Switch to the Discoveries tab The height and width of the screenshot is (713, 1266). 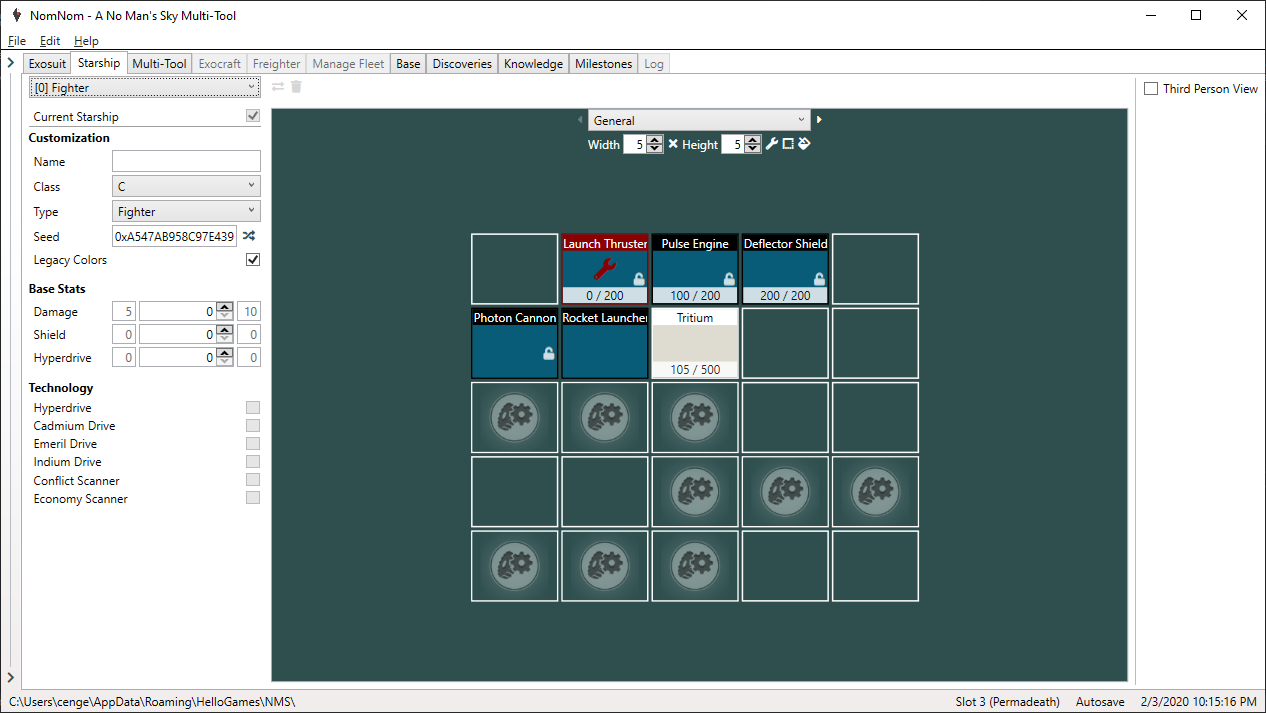click(462, 64)
